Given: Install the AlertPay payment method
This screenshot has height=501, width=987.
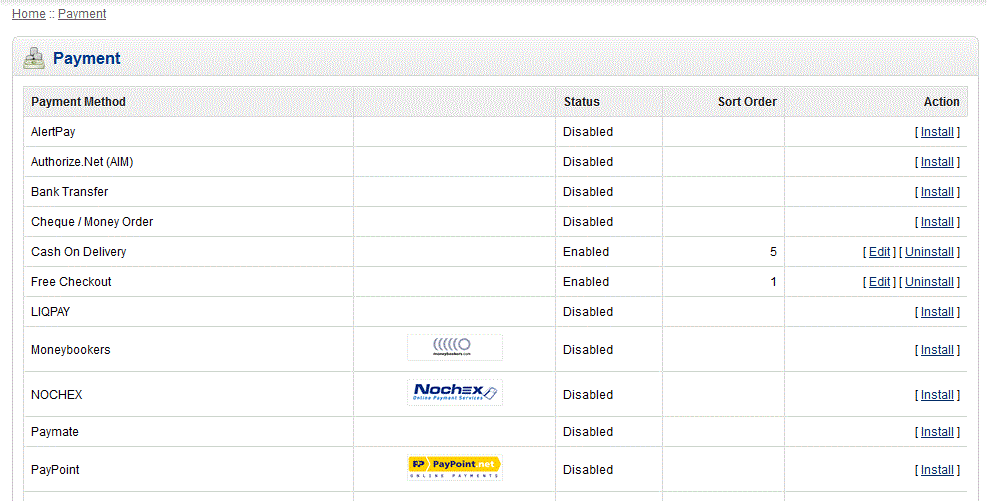Looking at the screenshot, I should 937,132.
